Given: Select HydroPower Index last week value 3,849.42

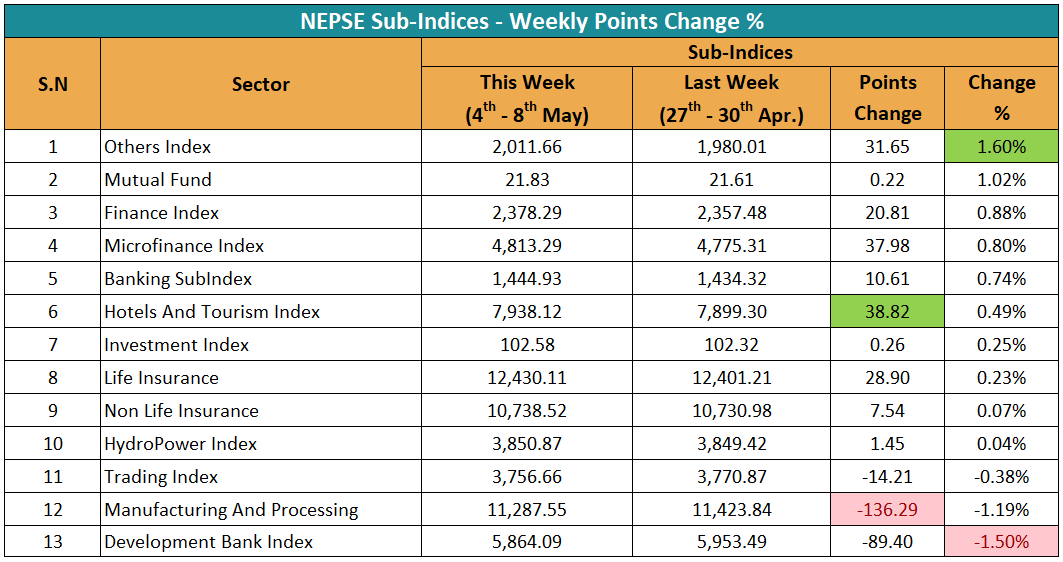Looking at the screenshot, I should [x=731, y=443].
